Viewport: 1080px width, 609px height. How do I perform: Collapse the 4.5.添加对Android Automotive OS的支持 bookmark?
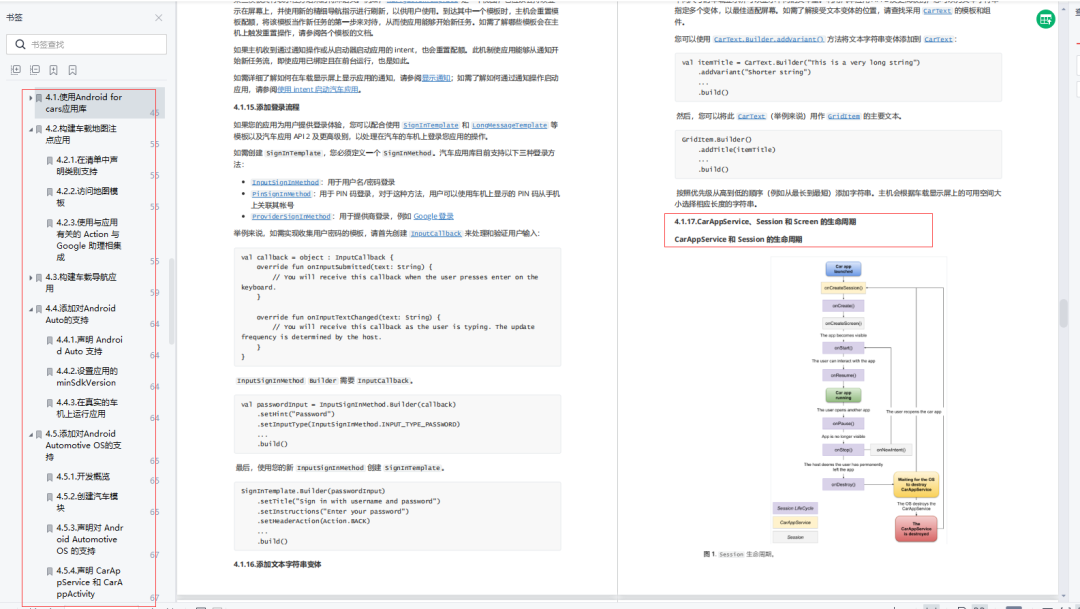pos(30,435)
